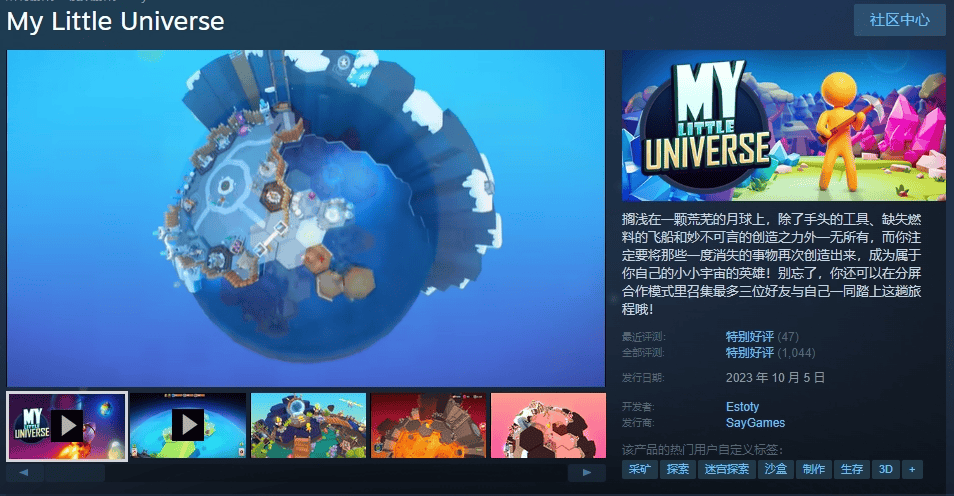Open publisher SayGames link
The width and height of the screenshot is (954, 496).
[x=755, y=422]
